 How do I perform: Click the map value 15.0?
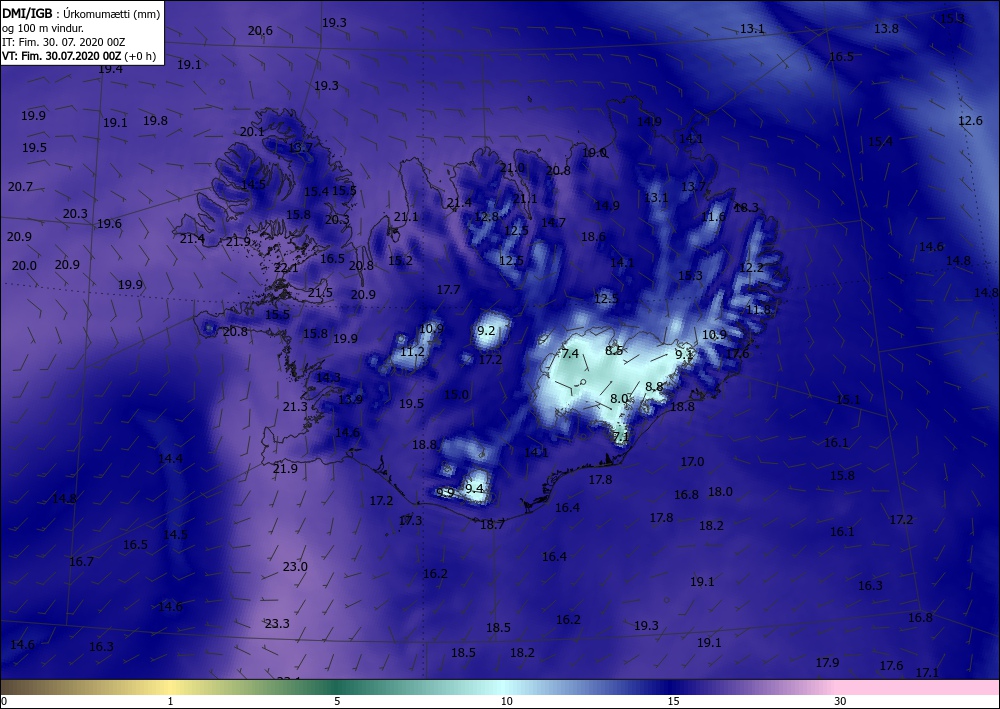pyautogui.click(x=456, y=395)
